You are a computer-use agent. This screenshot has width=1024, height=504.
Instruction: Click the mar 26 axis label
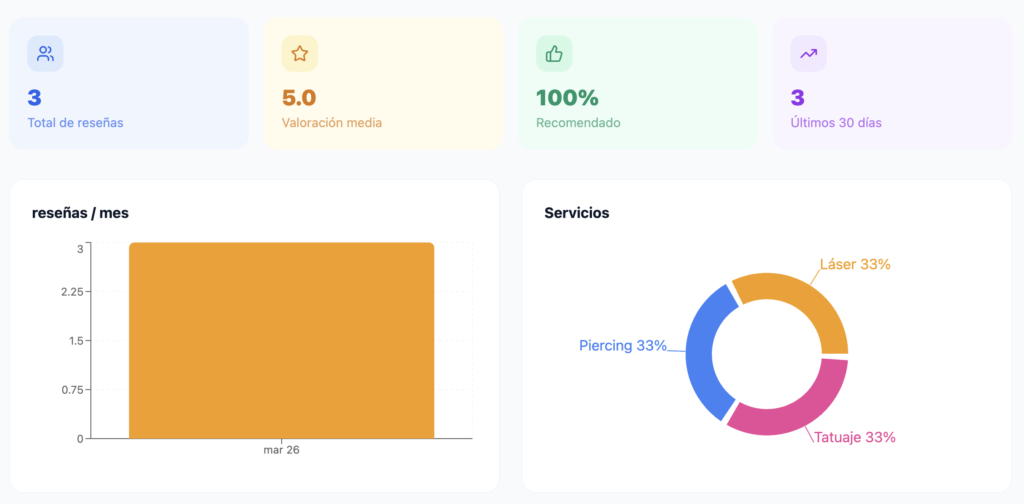pyautogui.click(x=281, y=450)
